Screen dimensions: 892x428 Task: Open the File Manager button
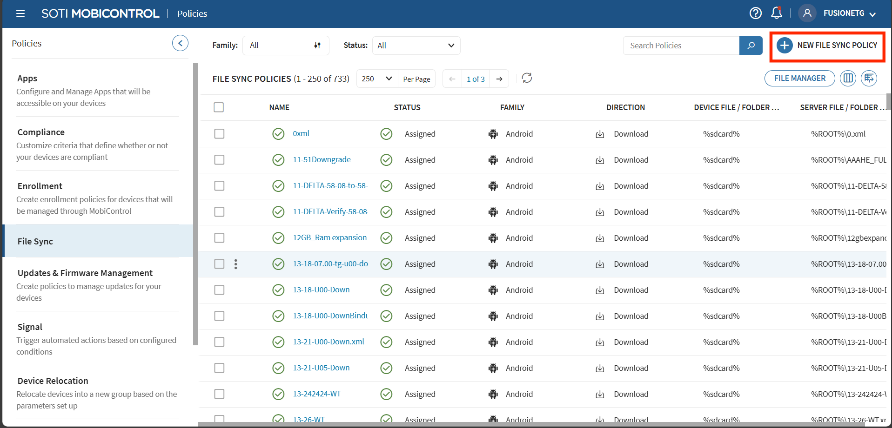click(x=799, y=78)
